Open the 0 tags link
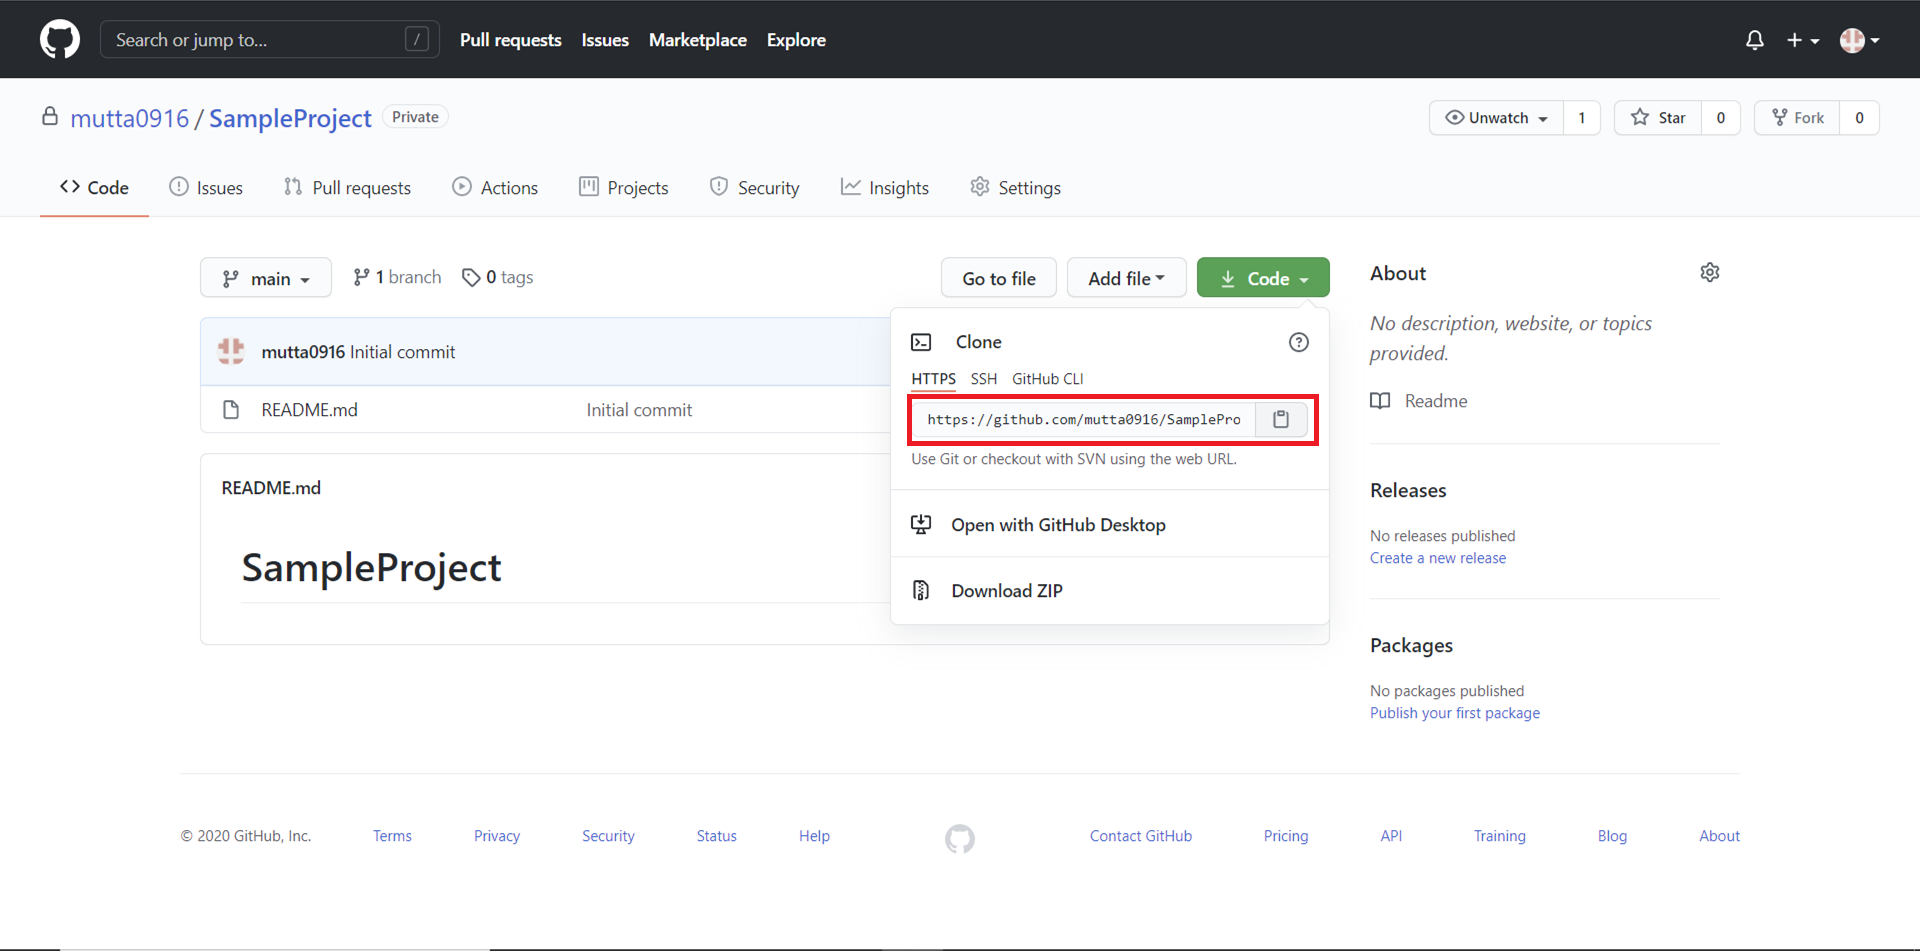This screenshot has height=951, width=1920. coord(498,277)
